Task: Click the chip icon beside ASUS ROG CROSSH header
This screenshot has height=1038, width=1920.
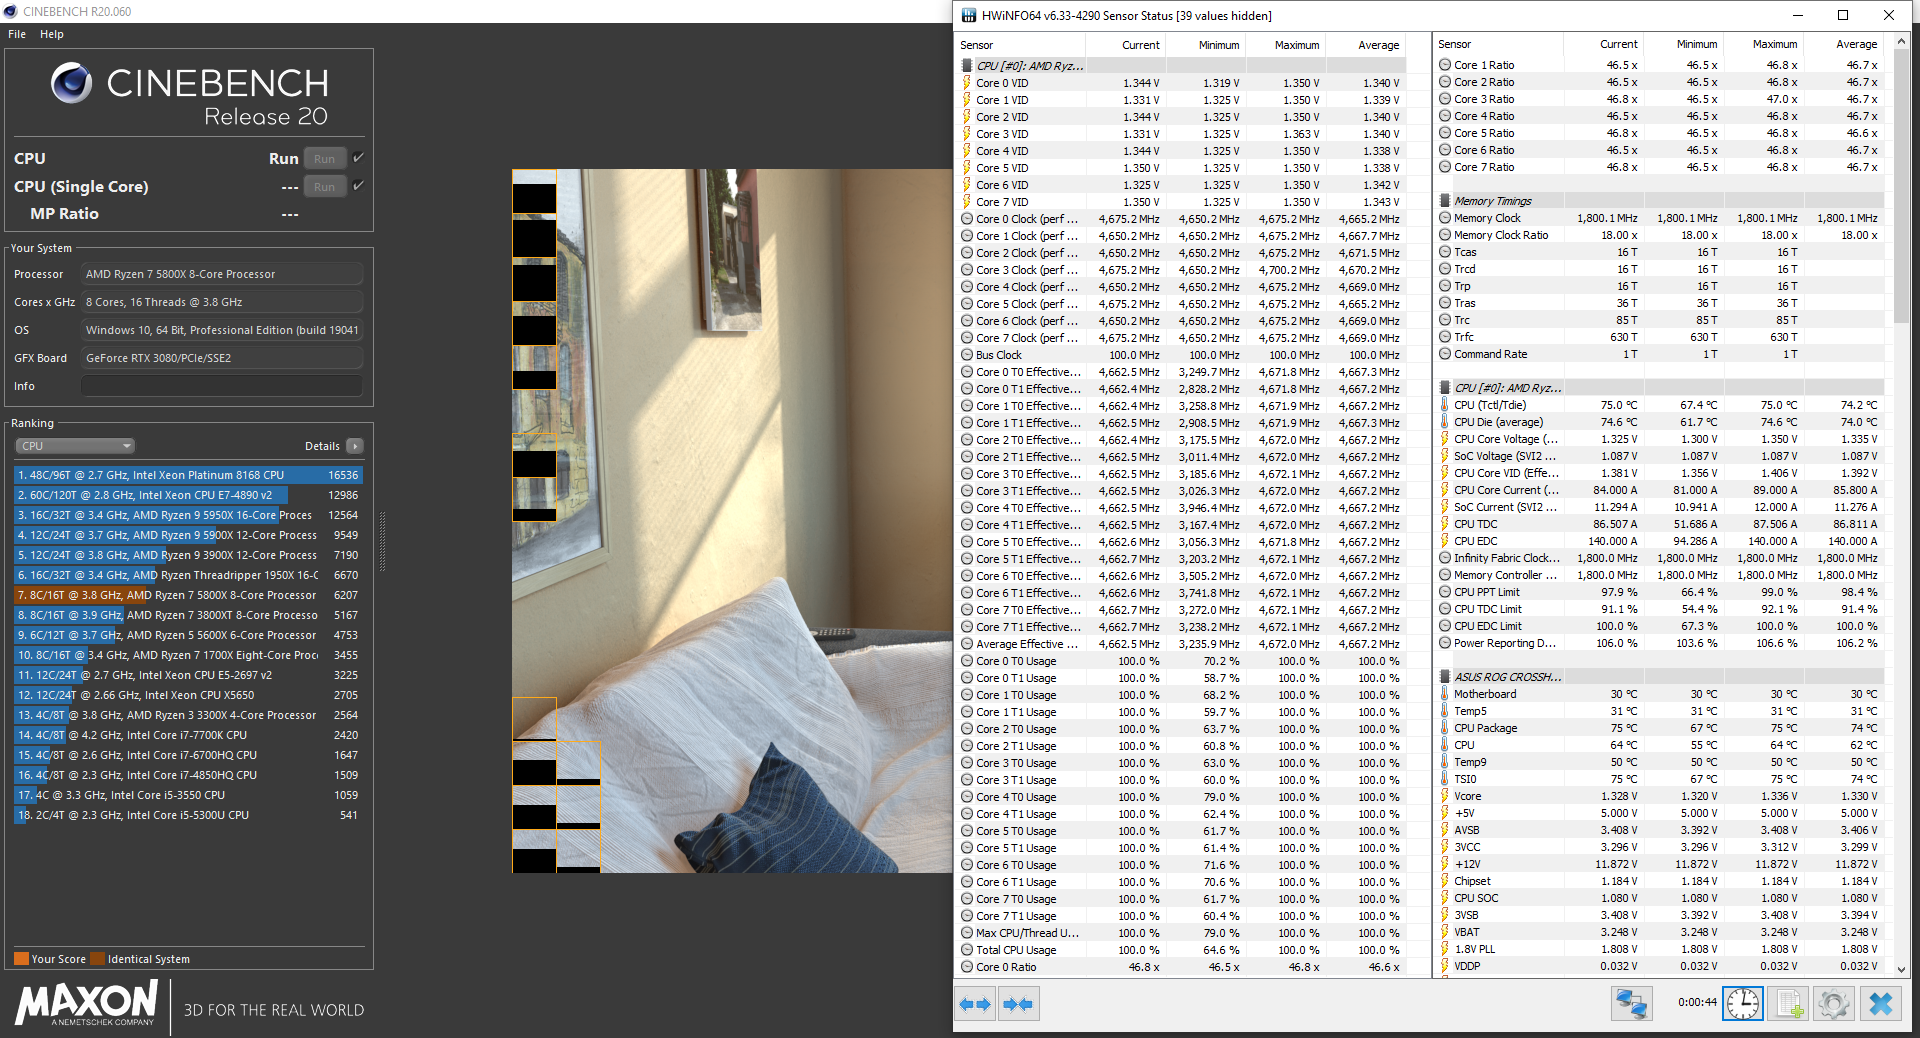Action: click(1445, 677)
